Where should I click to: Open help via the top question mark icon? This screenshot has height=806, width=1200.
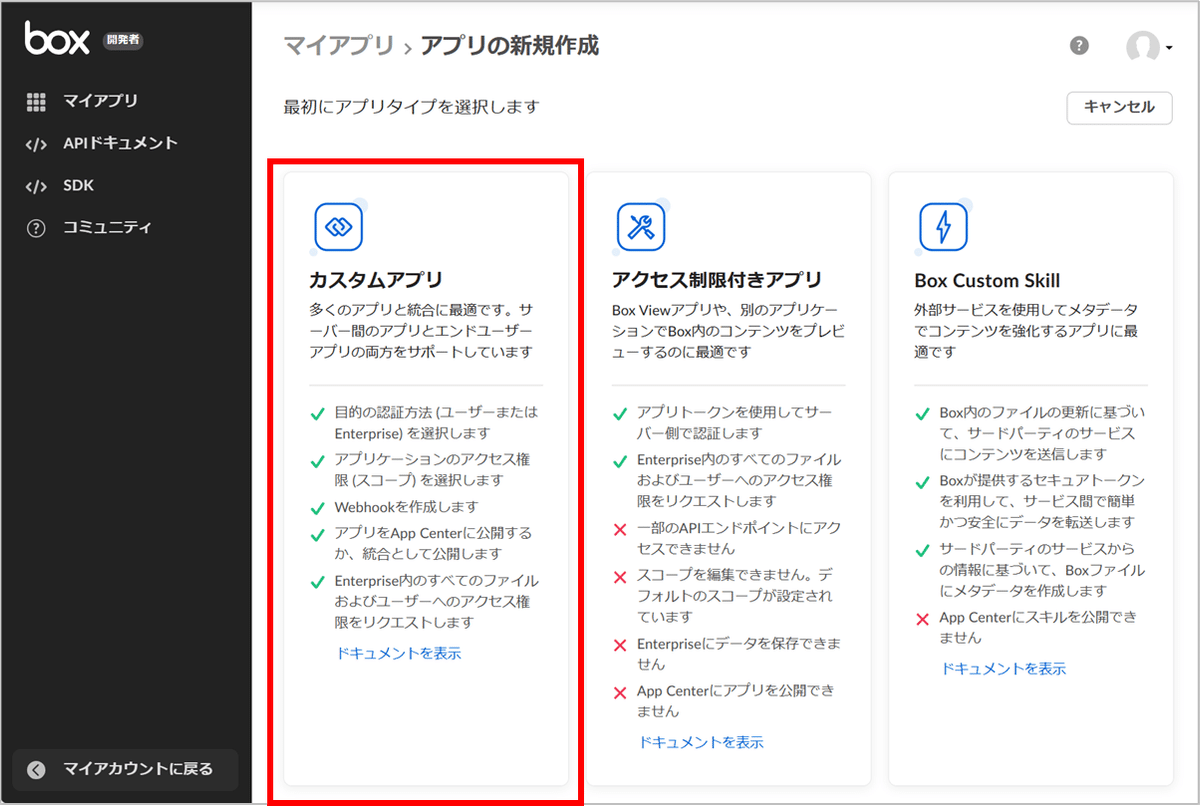coord(1079,45)
